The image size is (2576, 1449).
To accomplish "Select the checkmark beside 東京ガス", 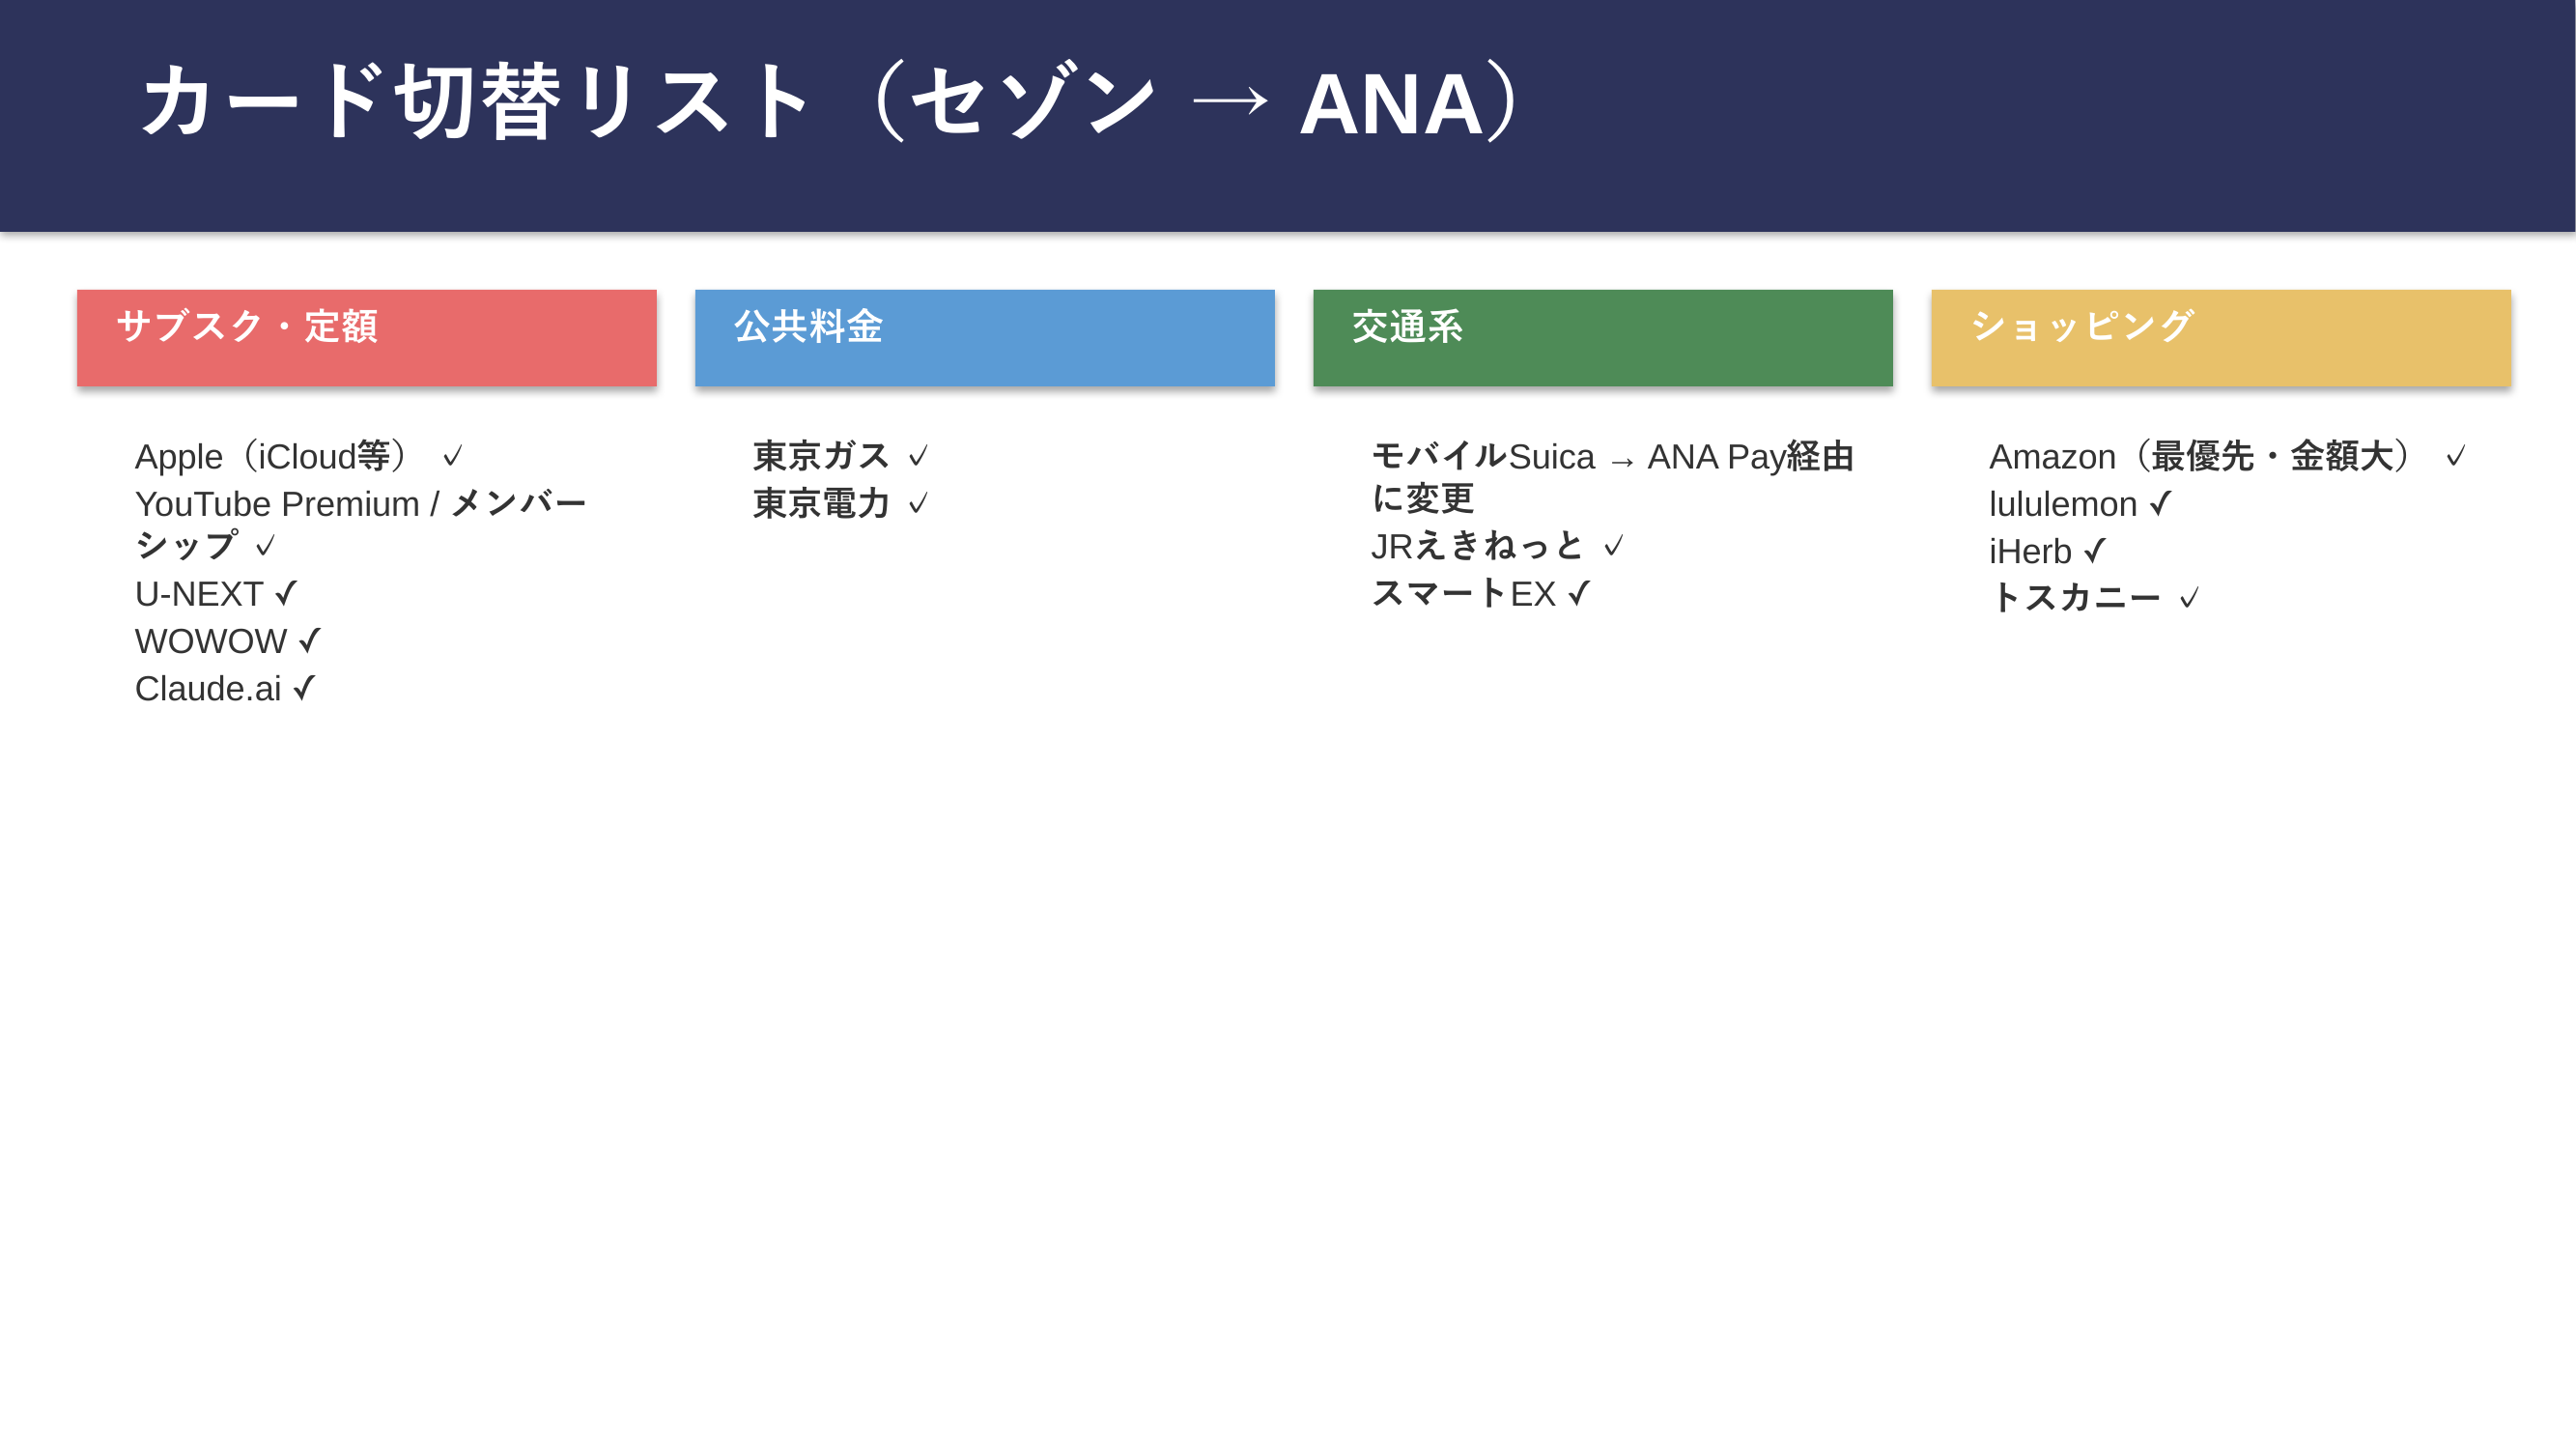I will (918, 457).
